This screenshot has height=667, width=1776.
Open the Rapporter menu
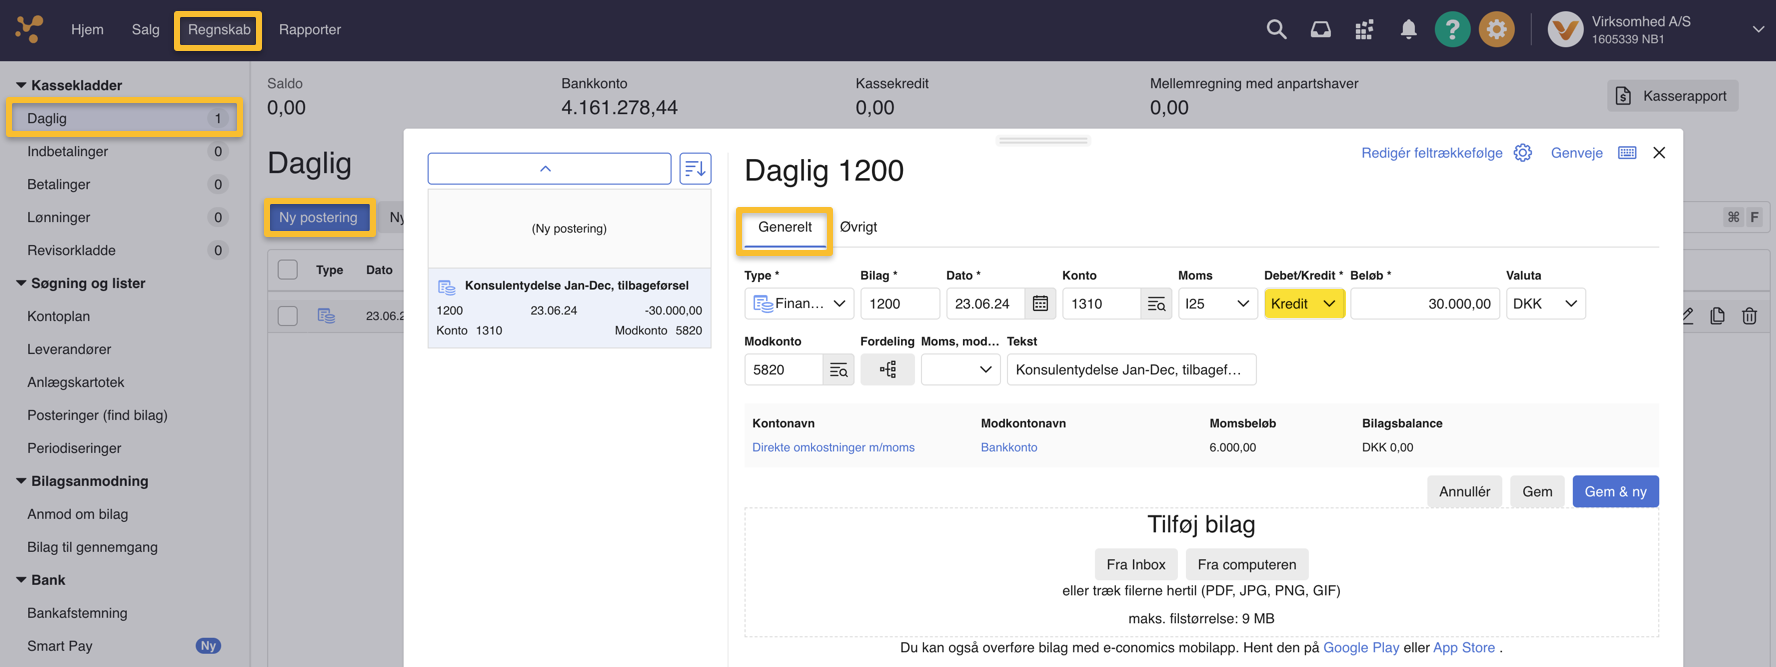(309, 29)
